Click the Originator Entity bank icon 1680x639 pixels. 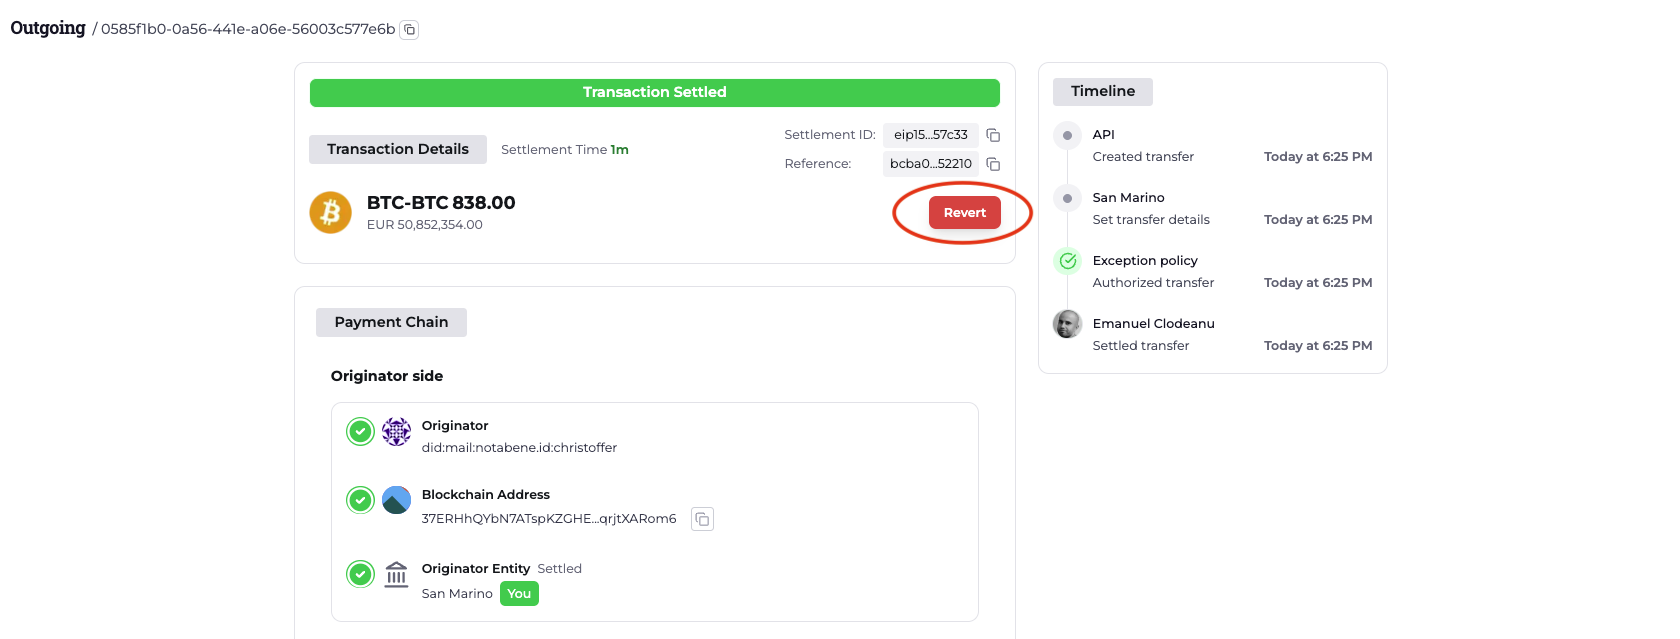[396, 574]
